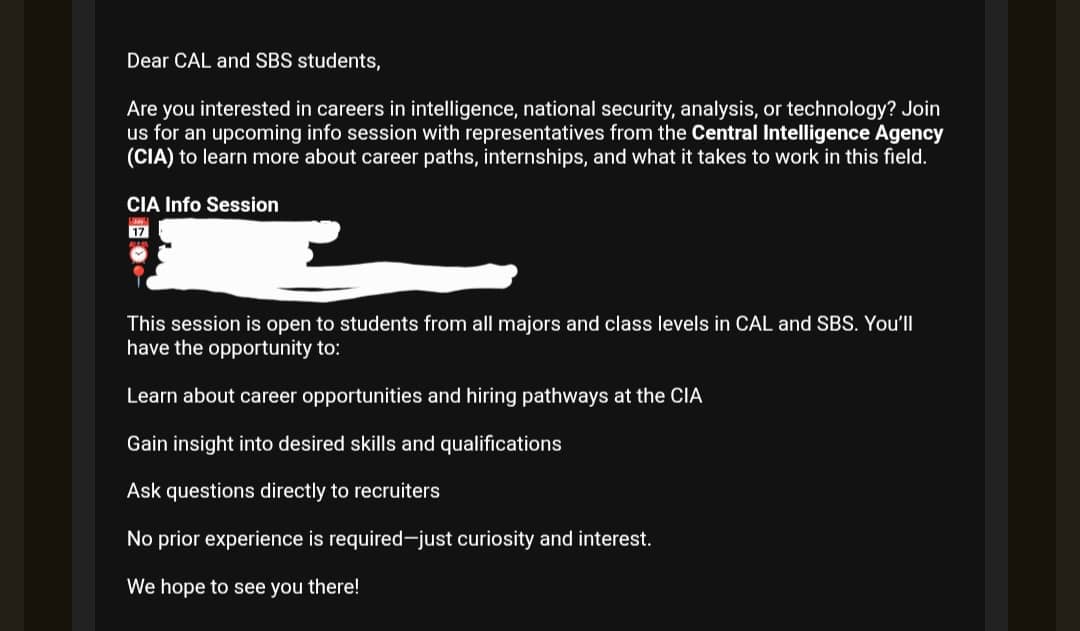This screenshot has width=1080, height=631.
Task: Click the 'We hope to see you there!' closing
Action: pyautogui.click(x=242, y=587)
